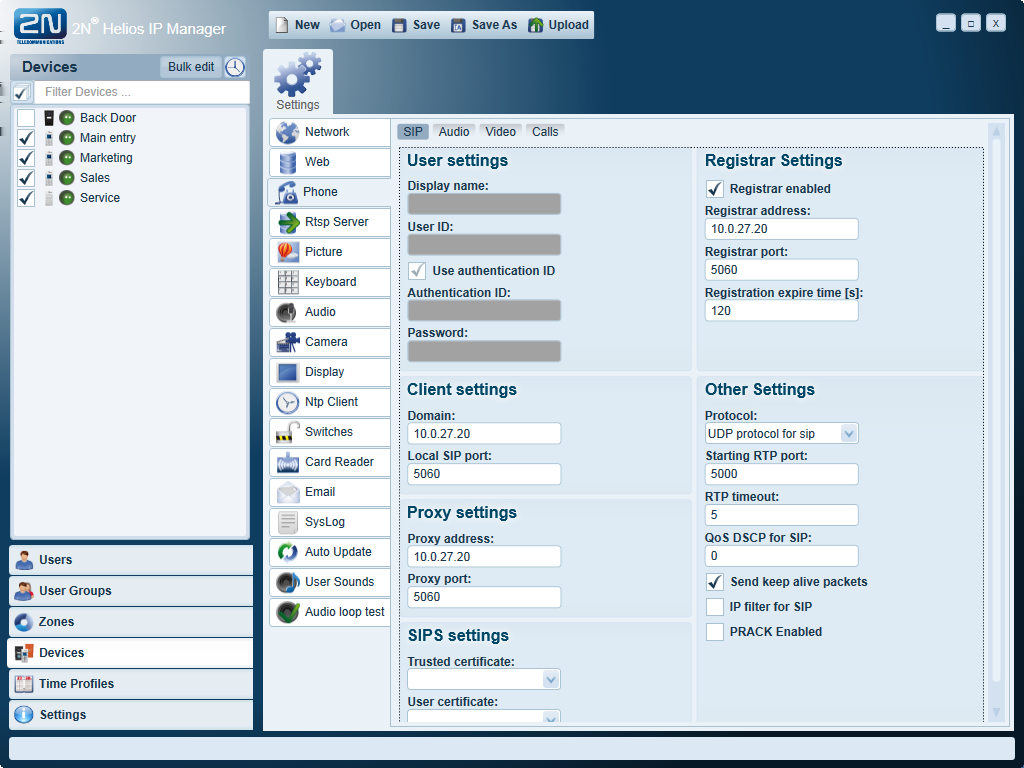Open the Audio loop test section
This screenshot has width=1024, height=768.
(330, 613)
